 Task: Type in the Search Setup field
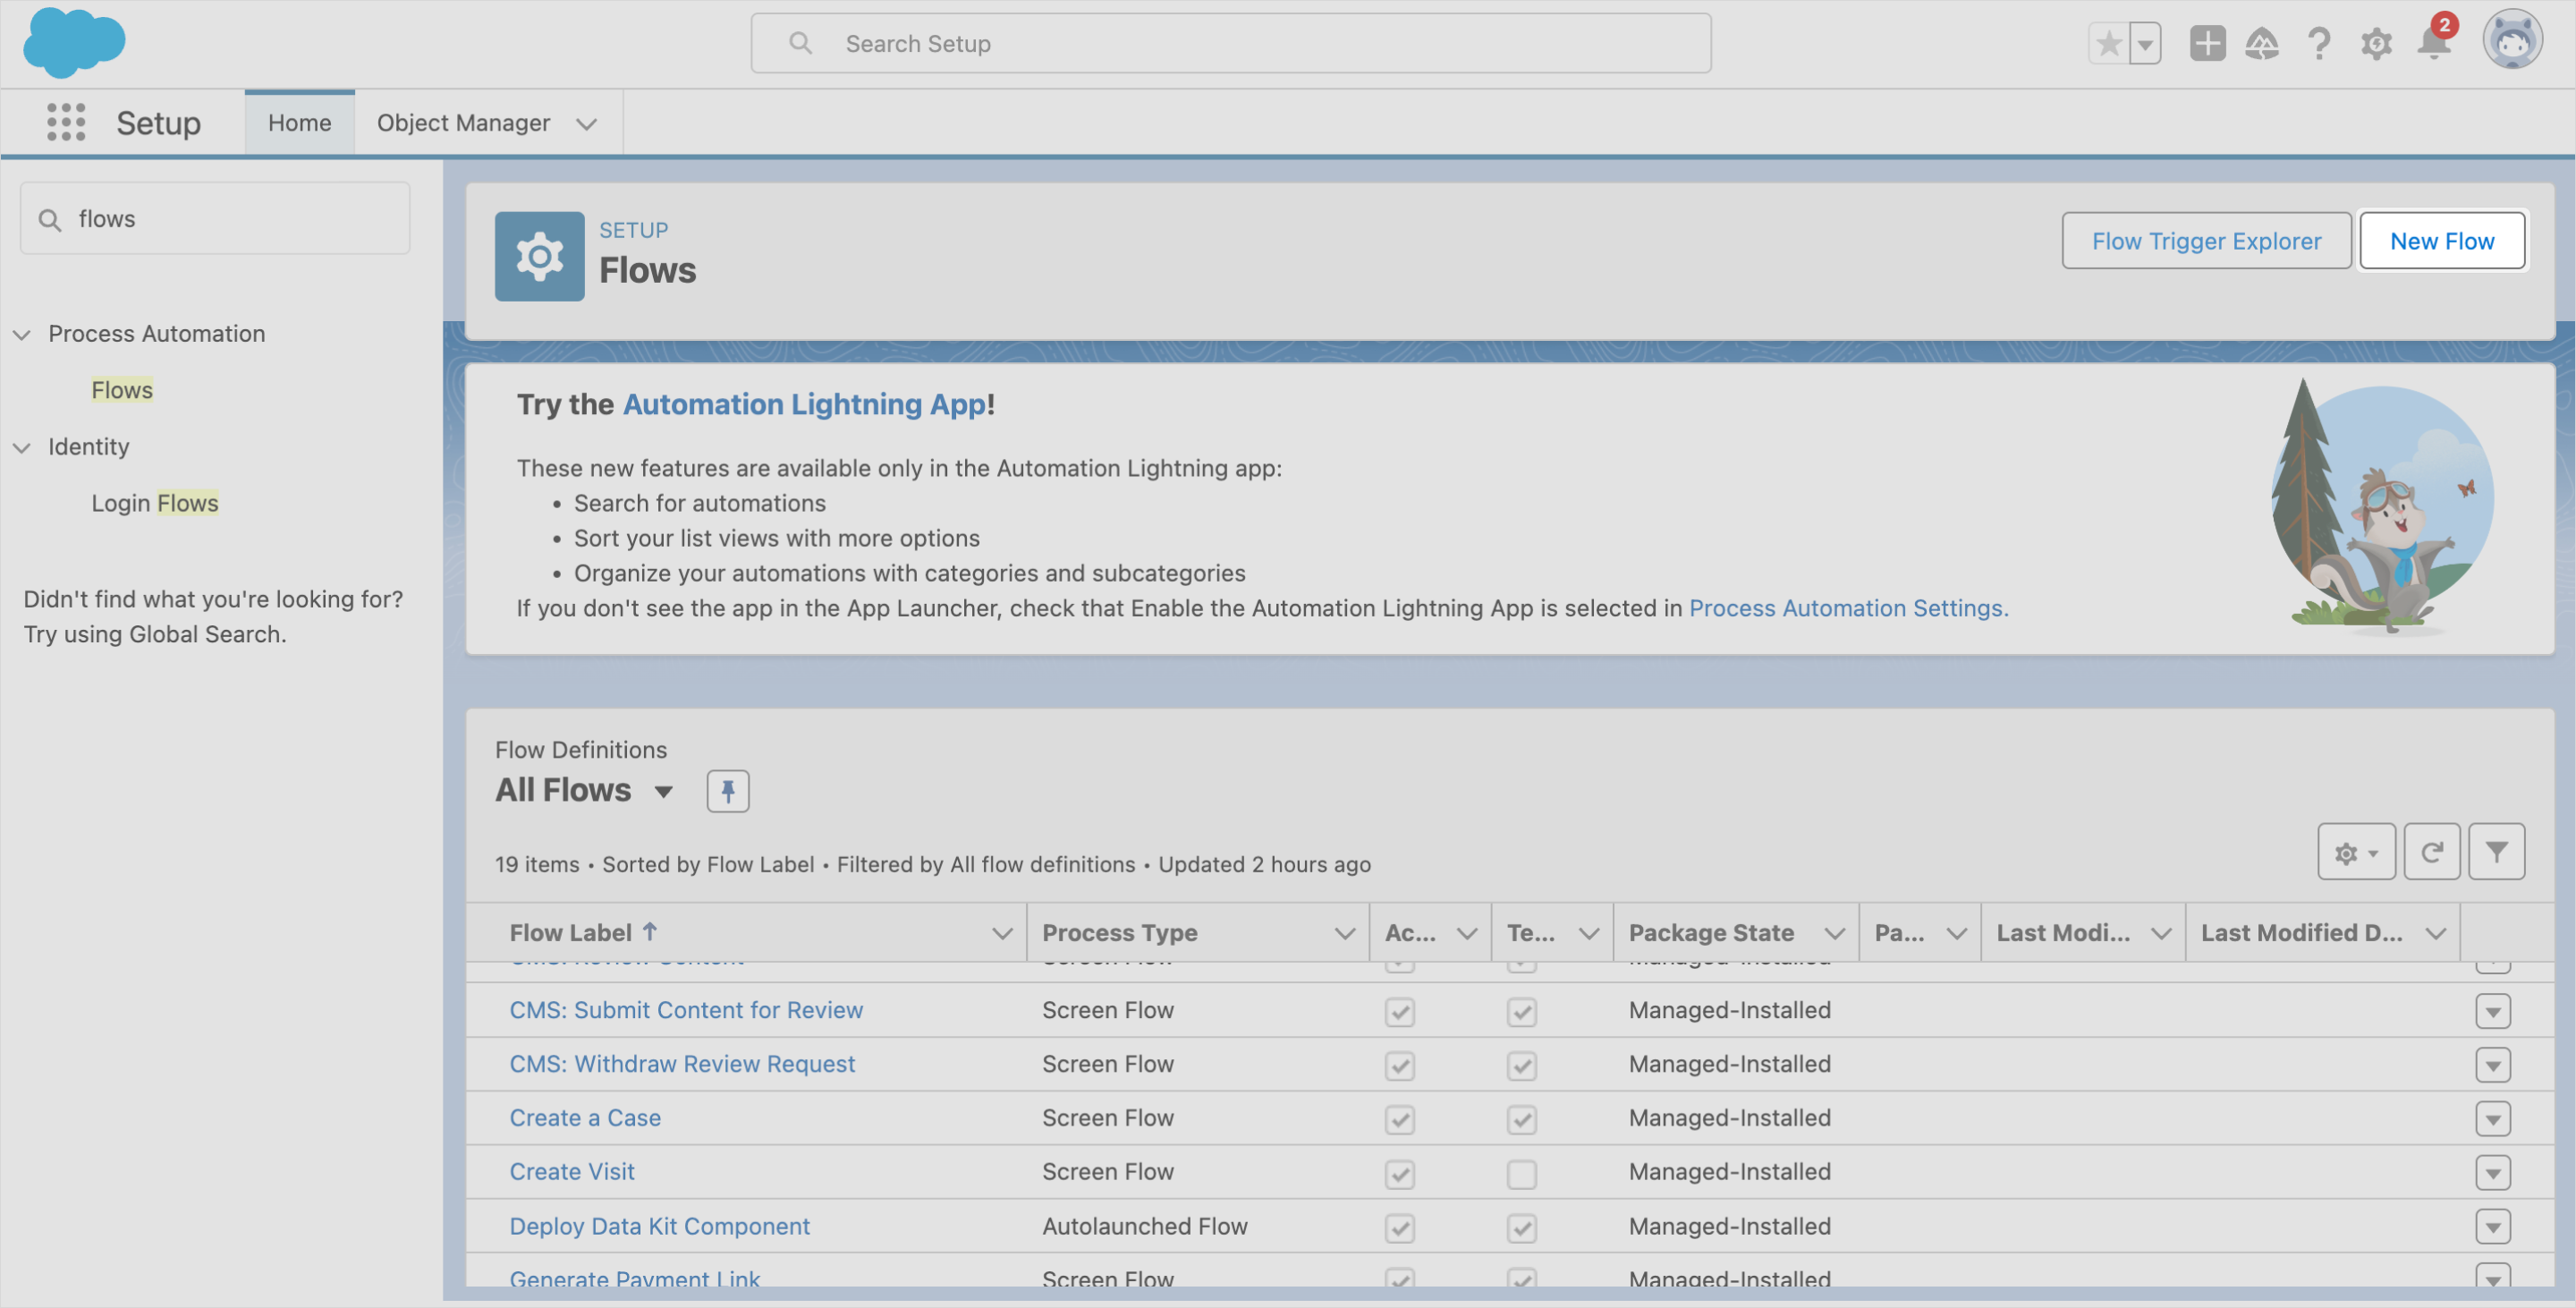coord(1230,43)
